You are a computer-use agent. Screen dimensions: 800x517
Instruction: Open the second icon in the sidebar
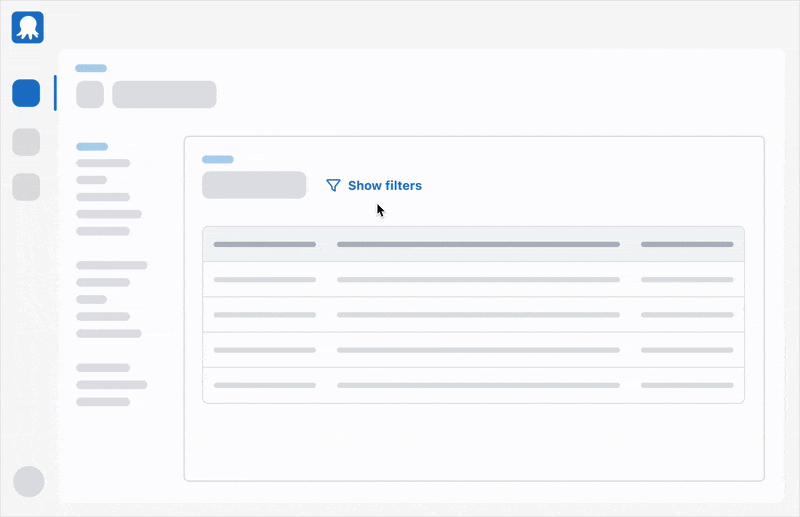[x=26, y=142]
